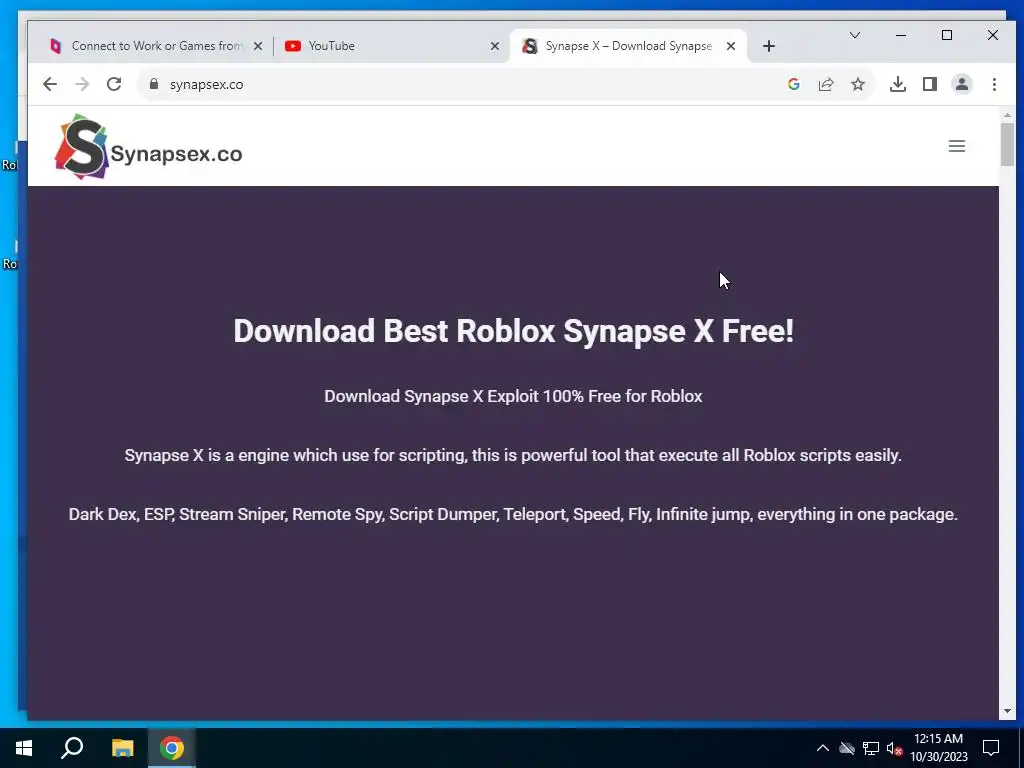Go back to previous page in Chrome
Viewport: 1024px width, 768px height.
pos(50,84)
